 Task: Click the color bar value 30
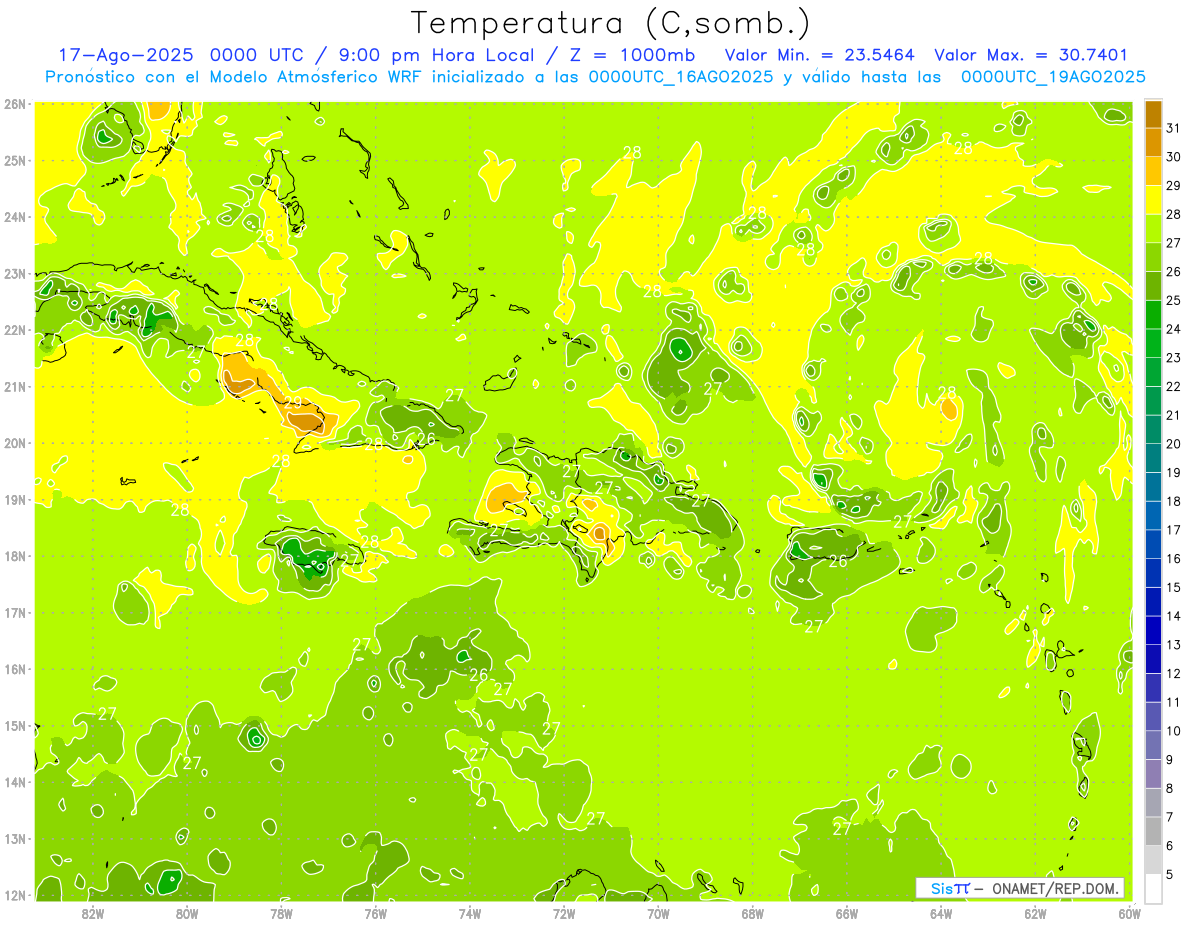(x=1174, y=157)
